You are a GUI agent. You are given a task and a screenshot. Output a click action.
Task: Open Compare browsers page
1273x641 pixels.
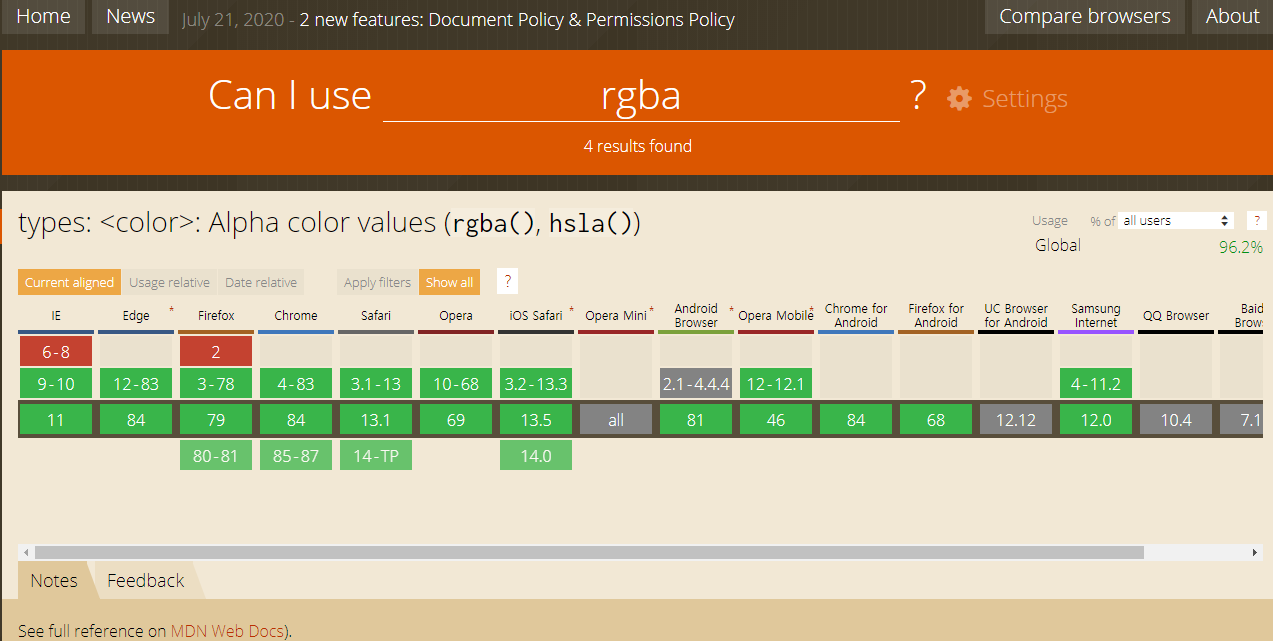1084,16
